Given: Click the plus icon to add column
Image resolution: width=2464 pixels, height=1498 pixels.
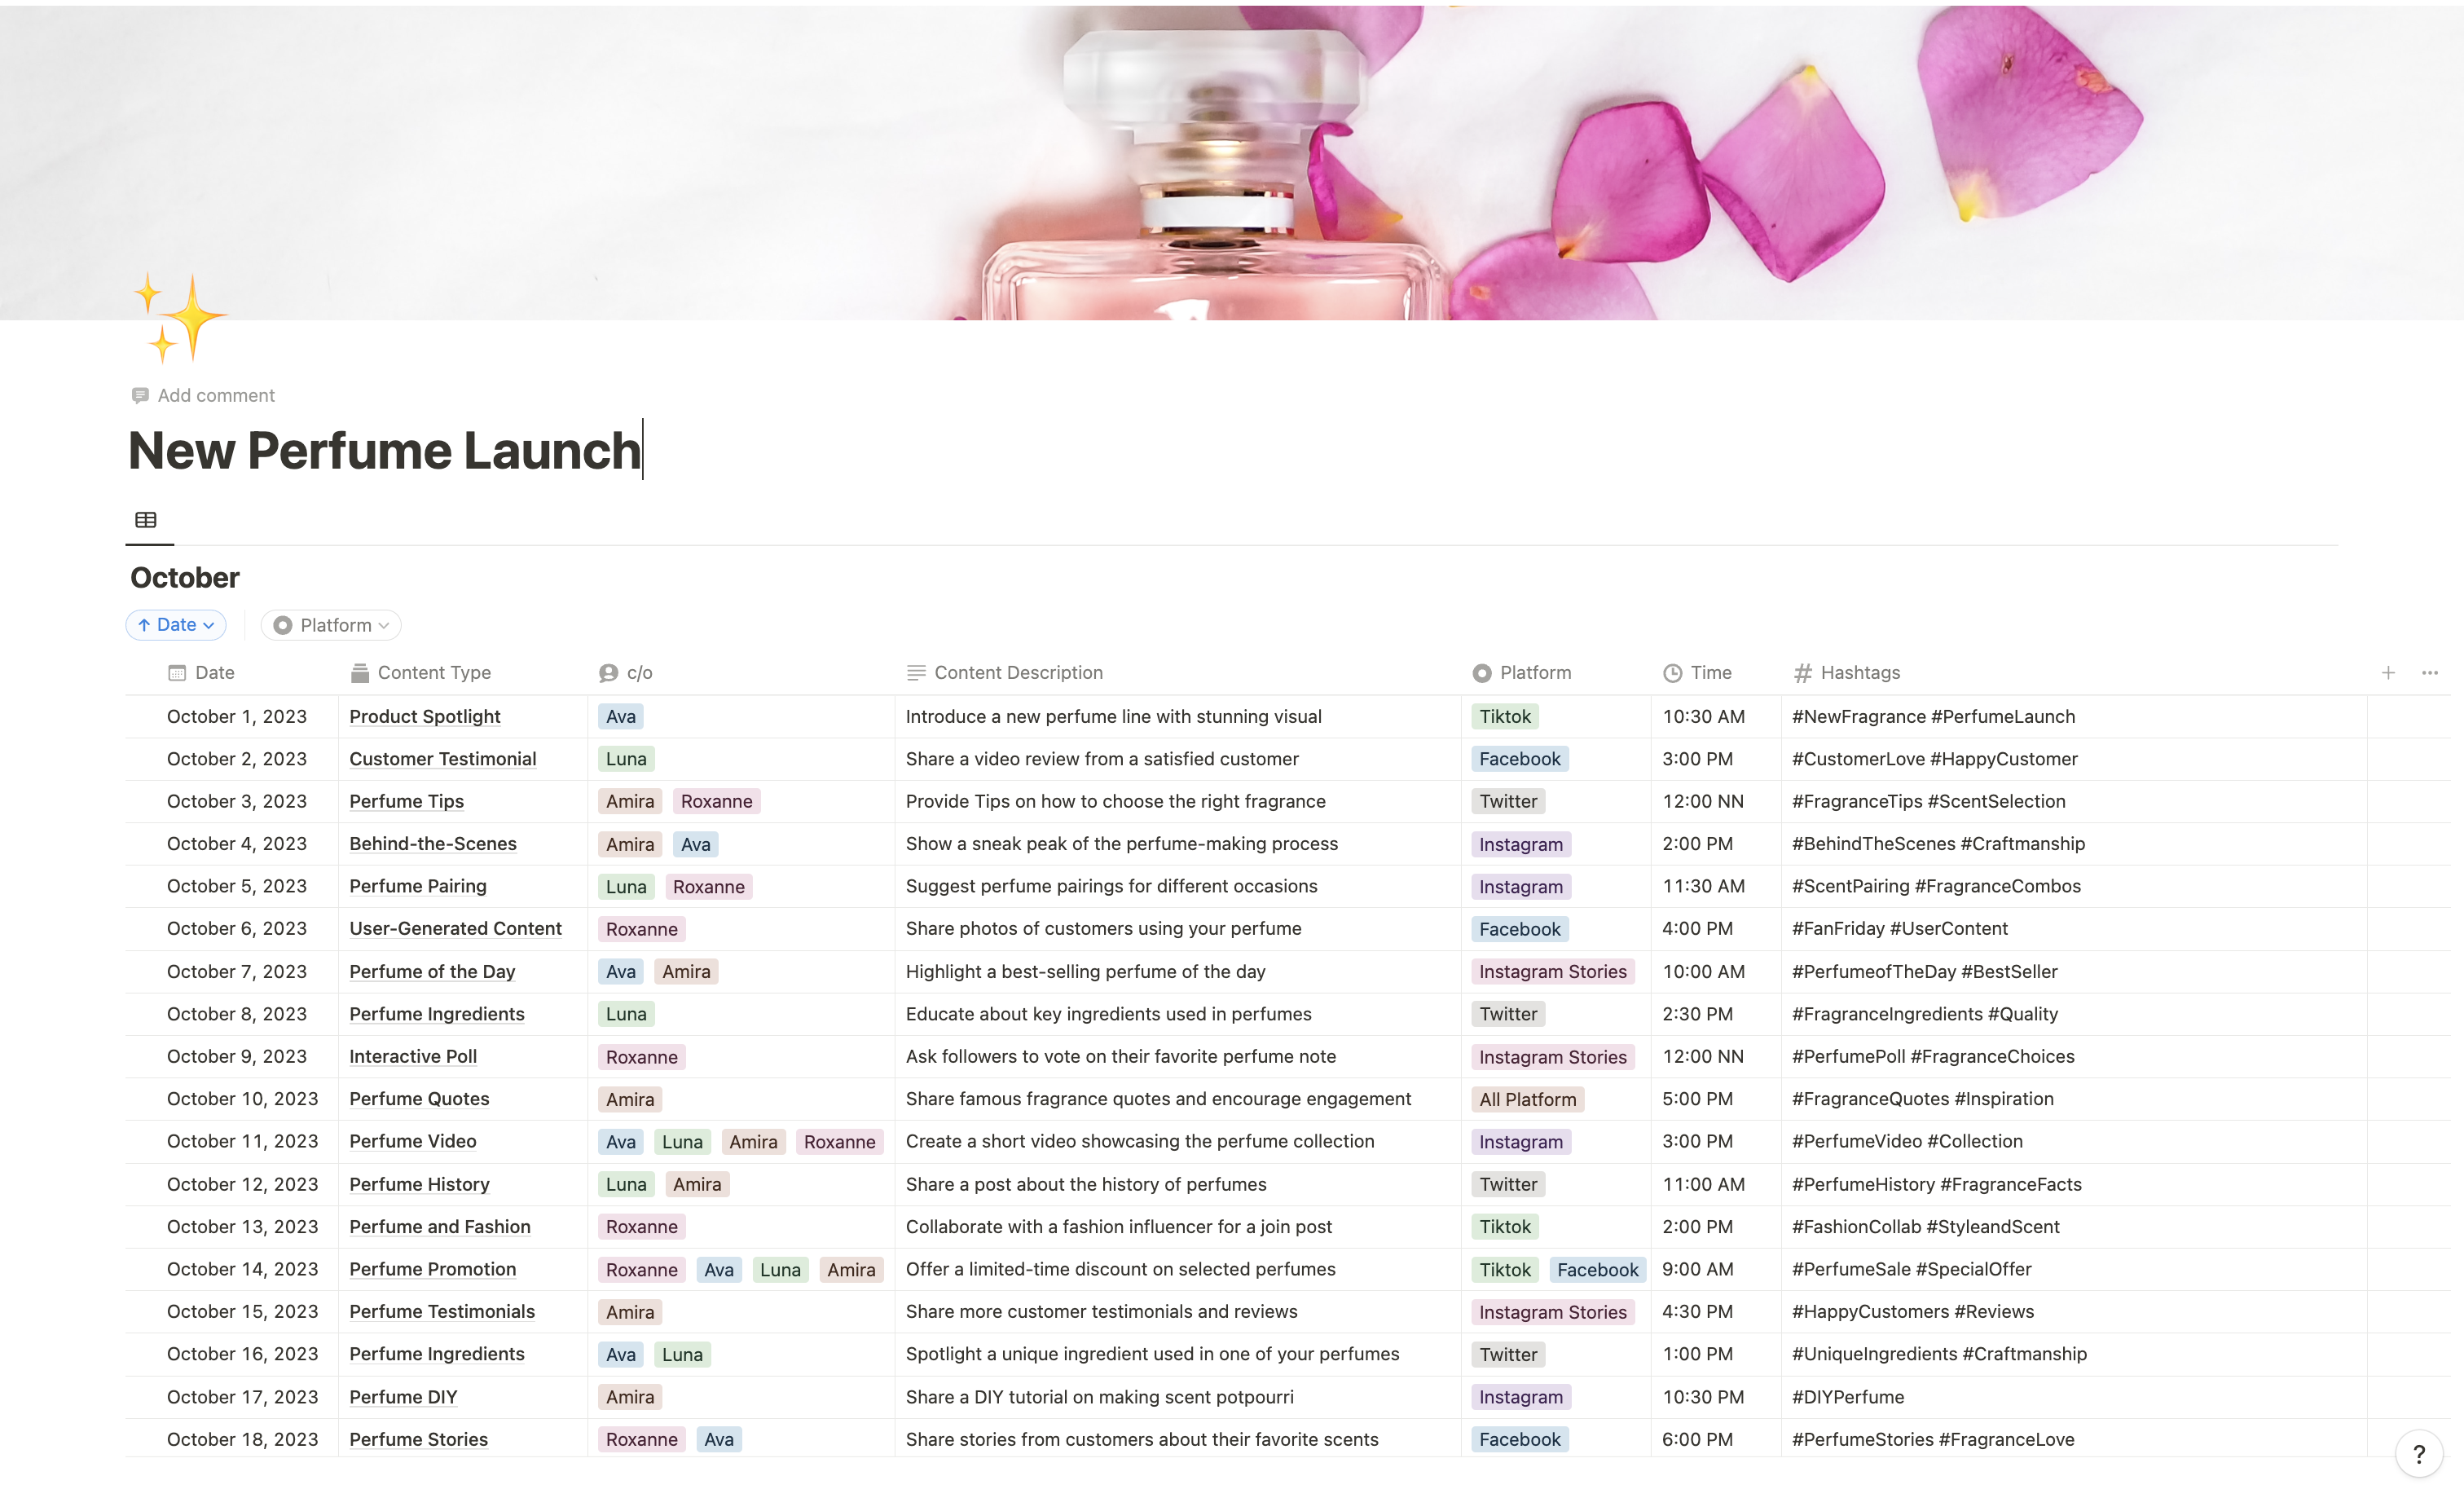Looking at the screenshot, I should (x=2388, y=673).
